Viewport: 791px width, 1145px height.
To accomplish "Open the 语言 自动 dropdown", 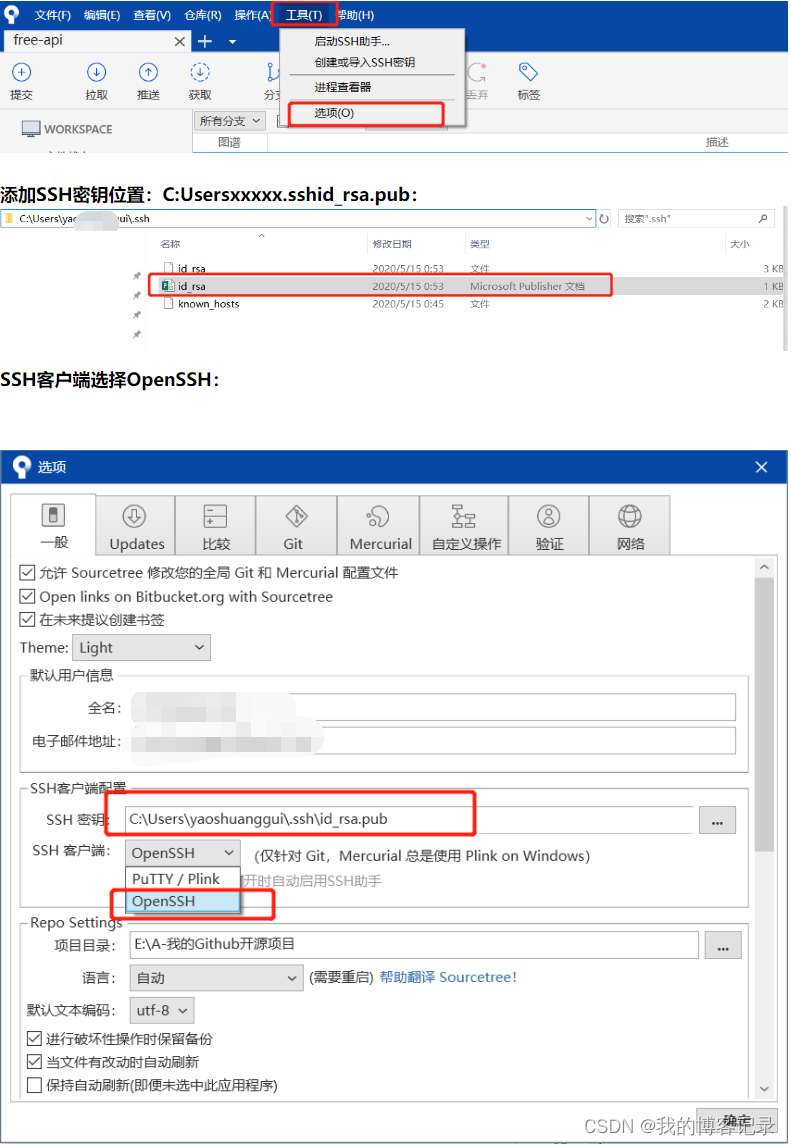I will pyautogui.click(x=216, y=978).
